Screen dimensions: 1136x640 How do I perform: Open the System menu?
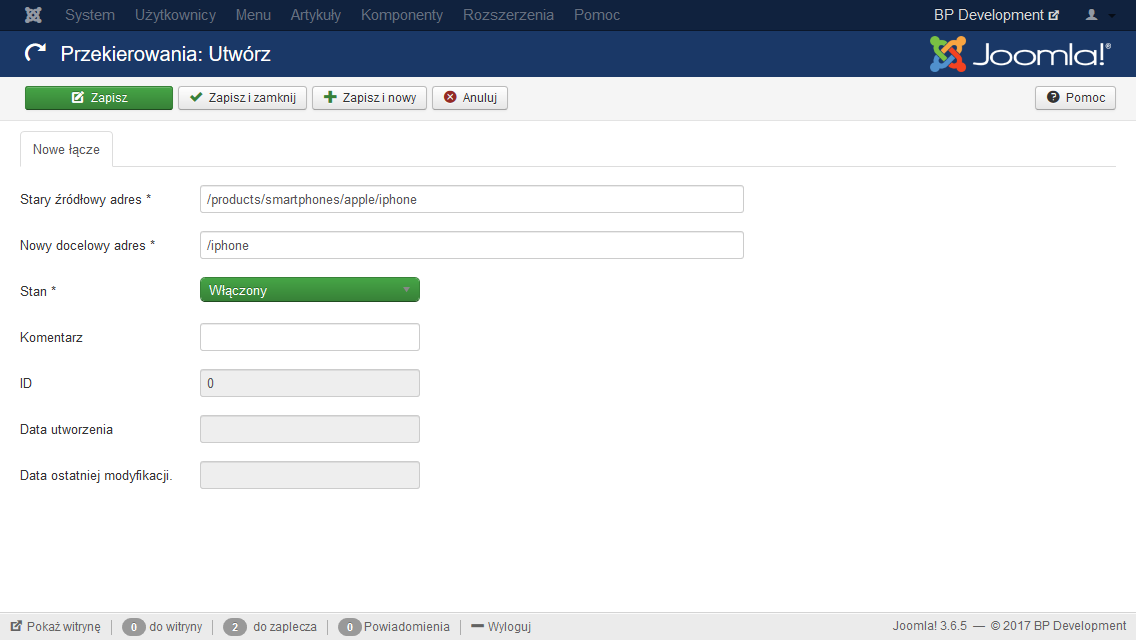click(x=90, y=15)
